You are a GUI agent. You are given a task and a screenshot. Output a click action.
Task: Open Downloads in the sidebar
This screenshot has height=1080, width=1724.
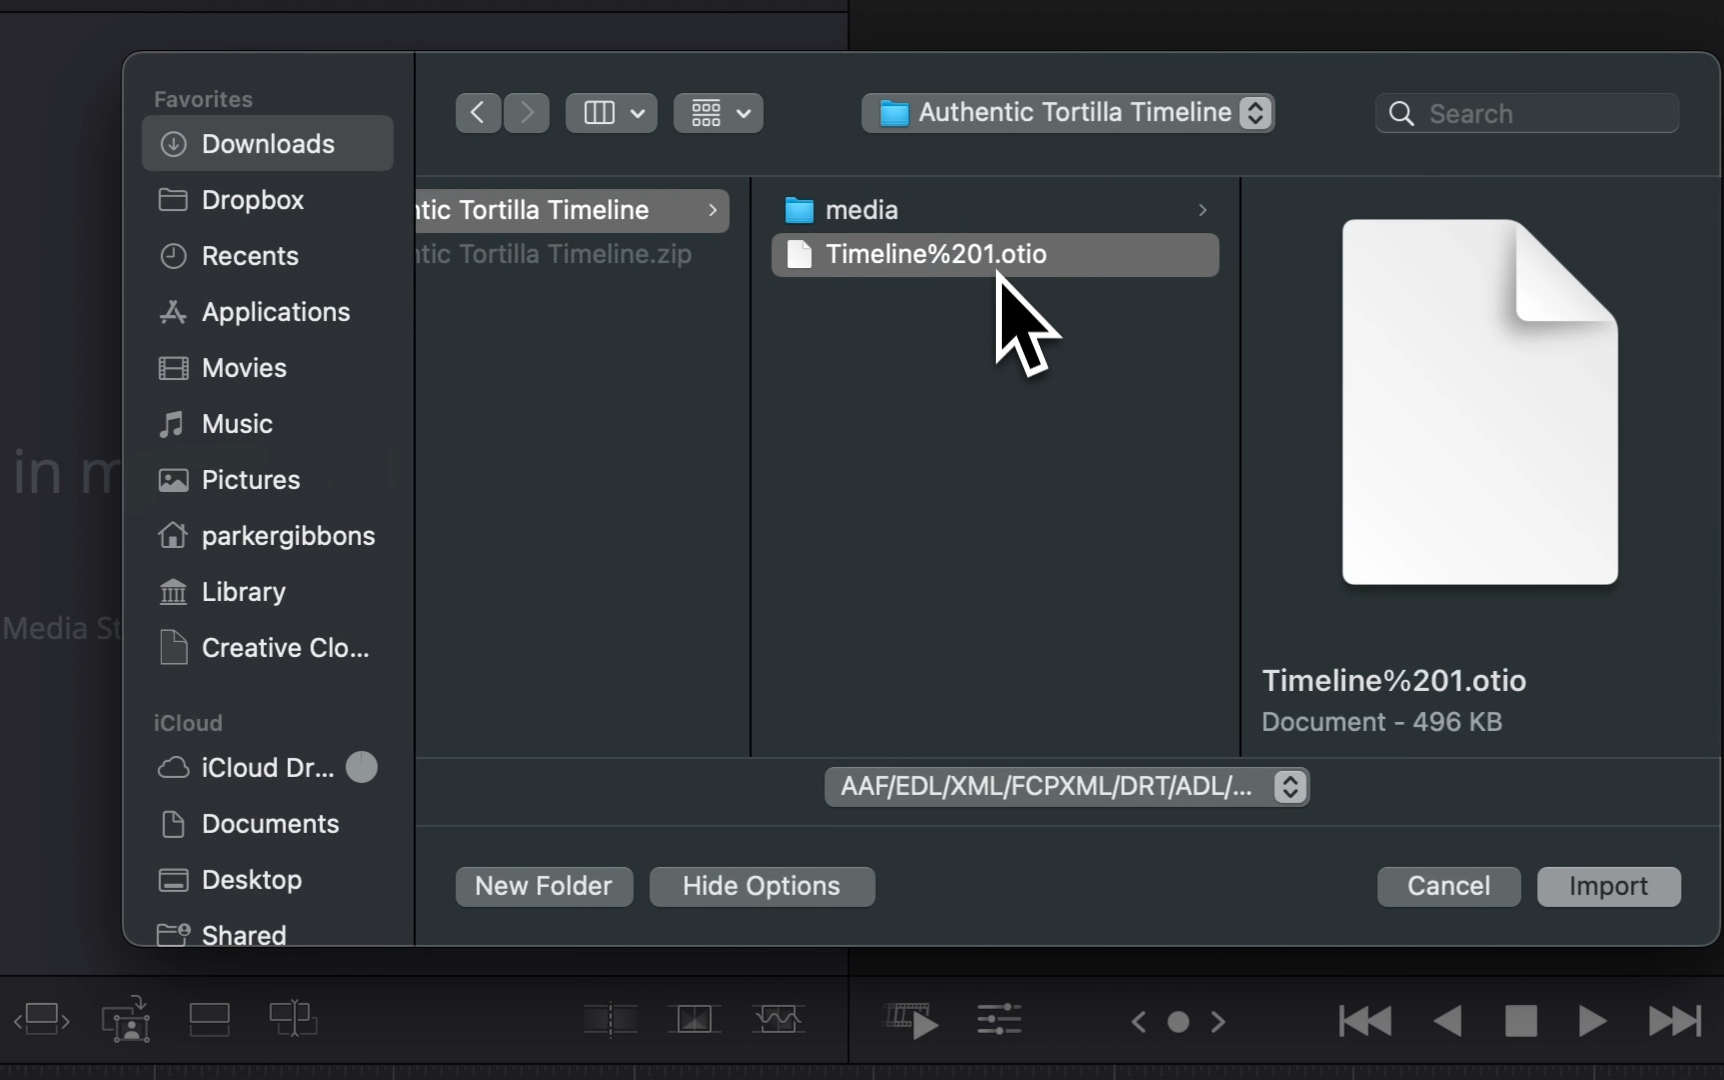(267, 144)
